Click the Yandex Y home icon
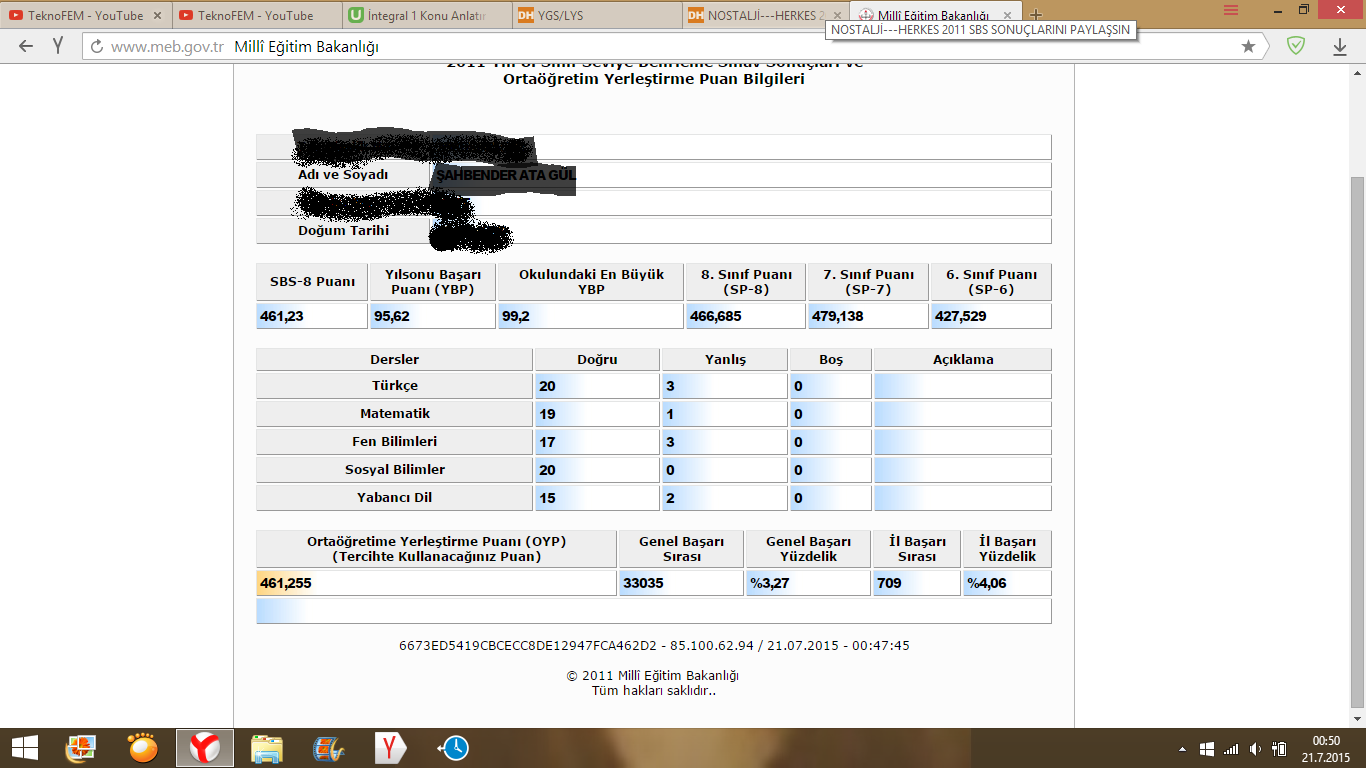This screenshot has height=768, width=1366. click(x=58, y=46)
